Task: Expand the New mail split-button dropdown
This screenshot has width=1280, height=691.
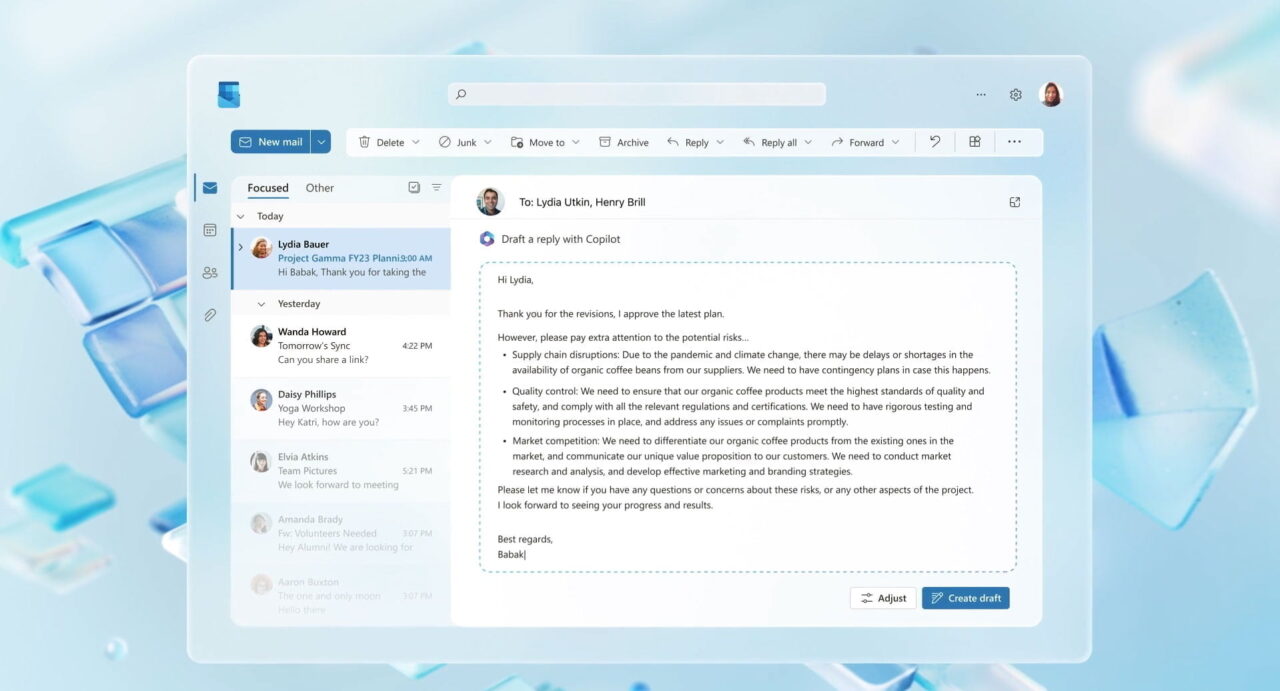Action: pos(321,141)
